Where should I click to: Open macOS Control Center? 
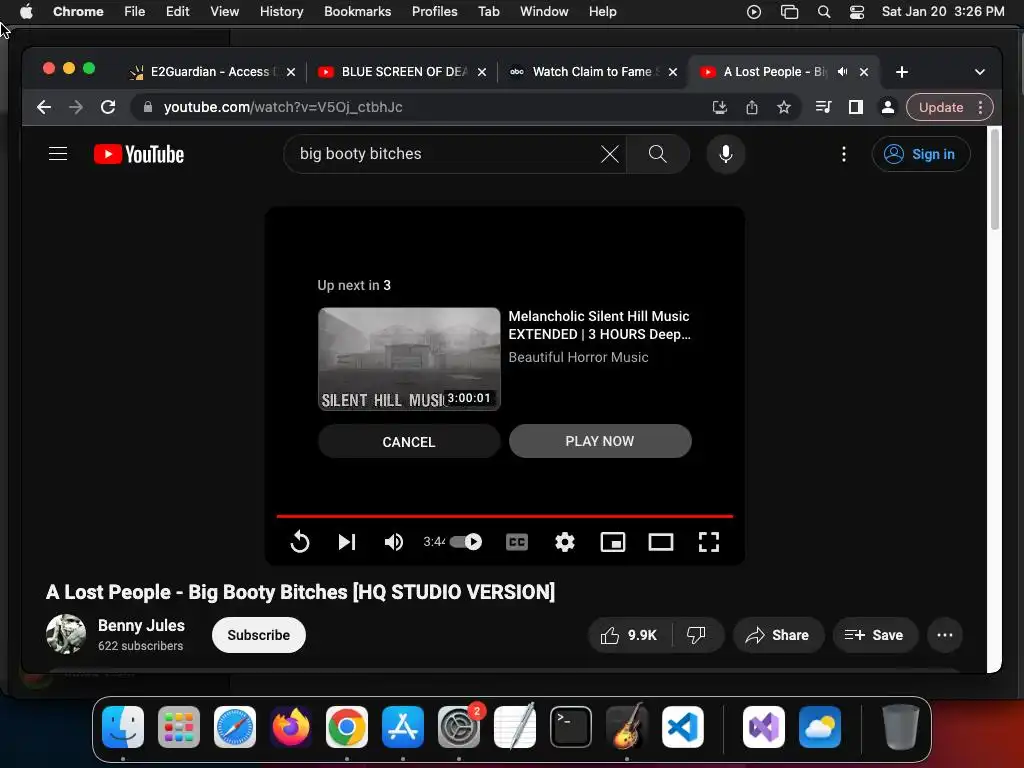(857, 12)
